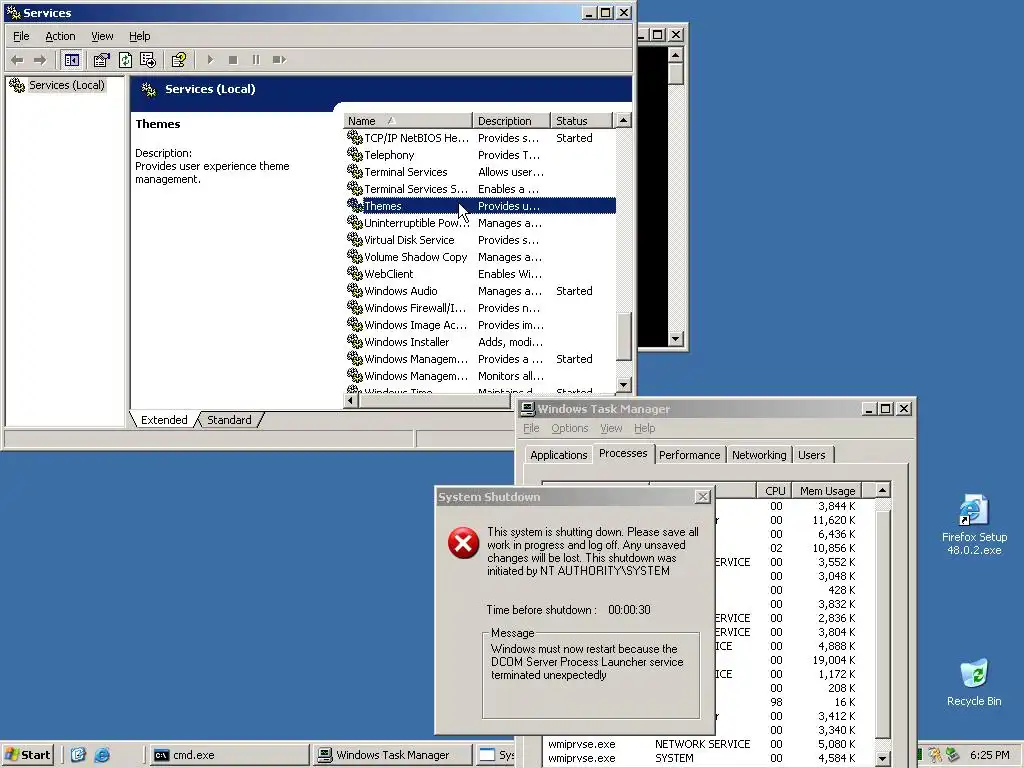Open the View menu in Services
1024x768 pixels.
[x=102, y=37]
